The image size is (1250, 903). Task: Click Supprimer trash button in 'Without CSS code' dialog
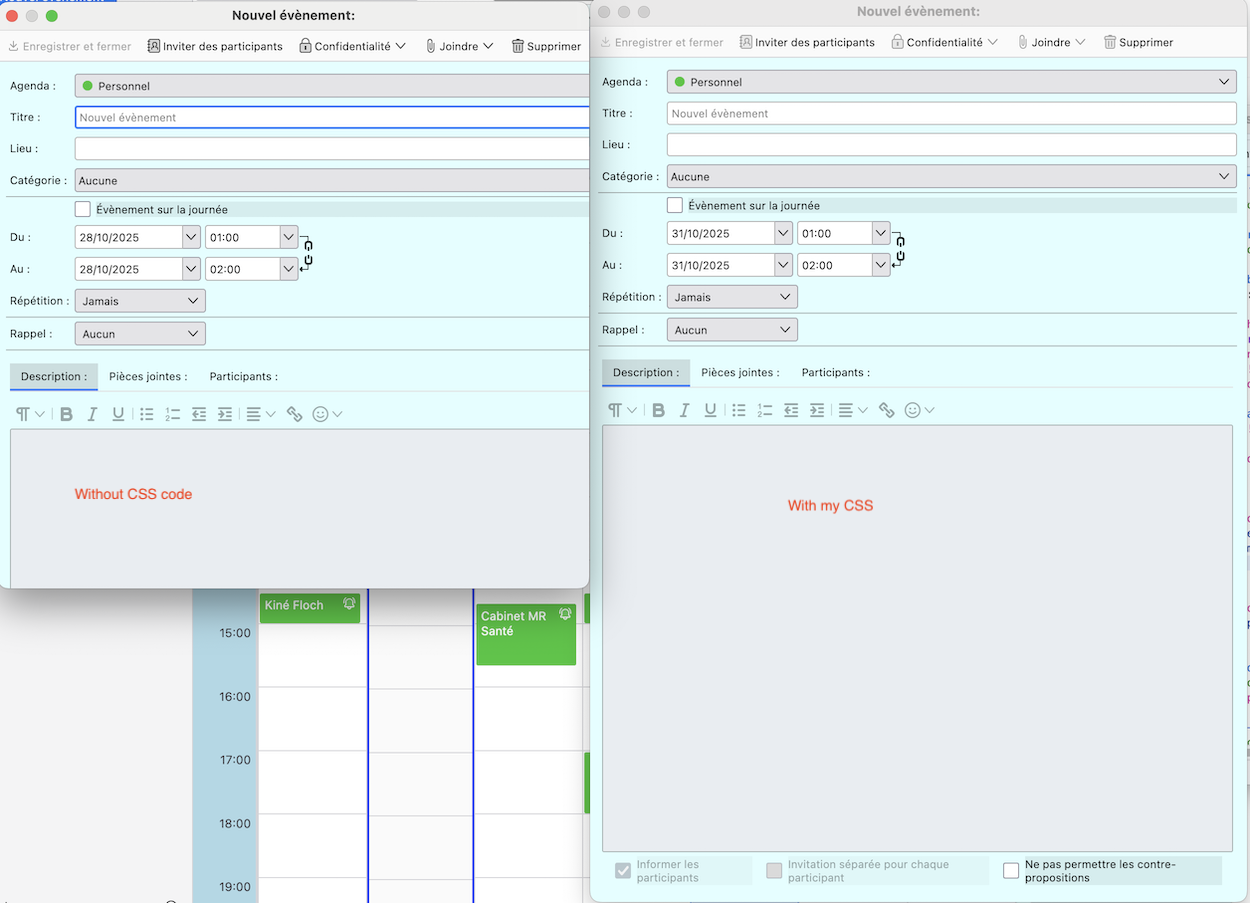pyautogui.click(x=546, y=46)
